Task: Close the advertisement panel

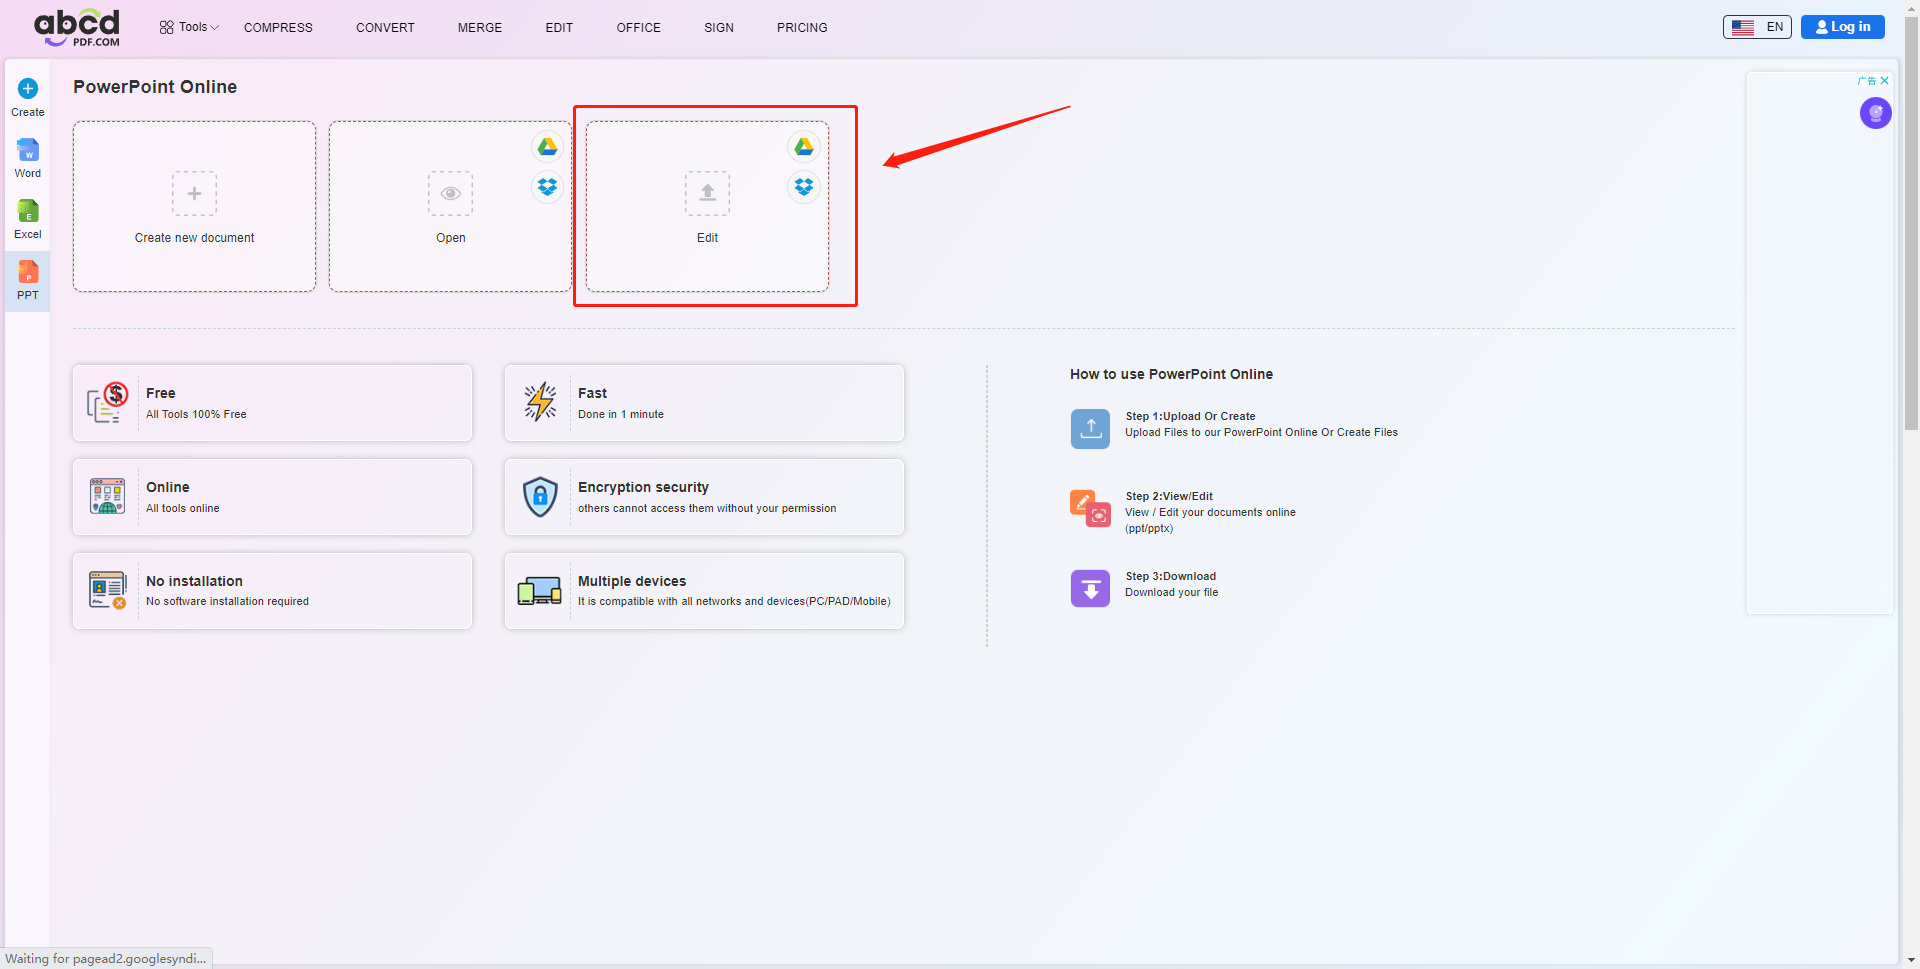Action: pyautogui.click(x=1884, y=81)
